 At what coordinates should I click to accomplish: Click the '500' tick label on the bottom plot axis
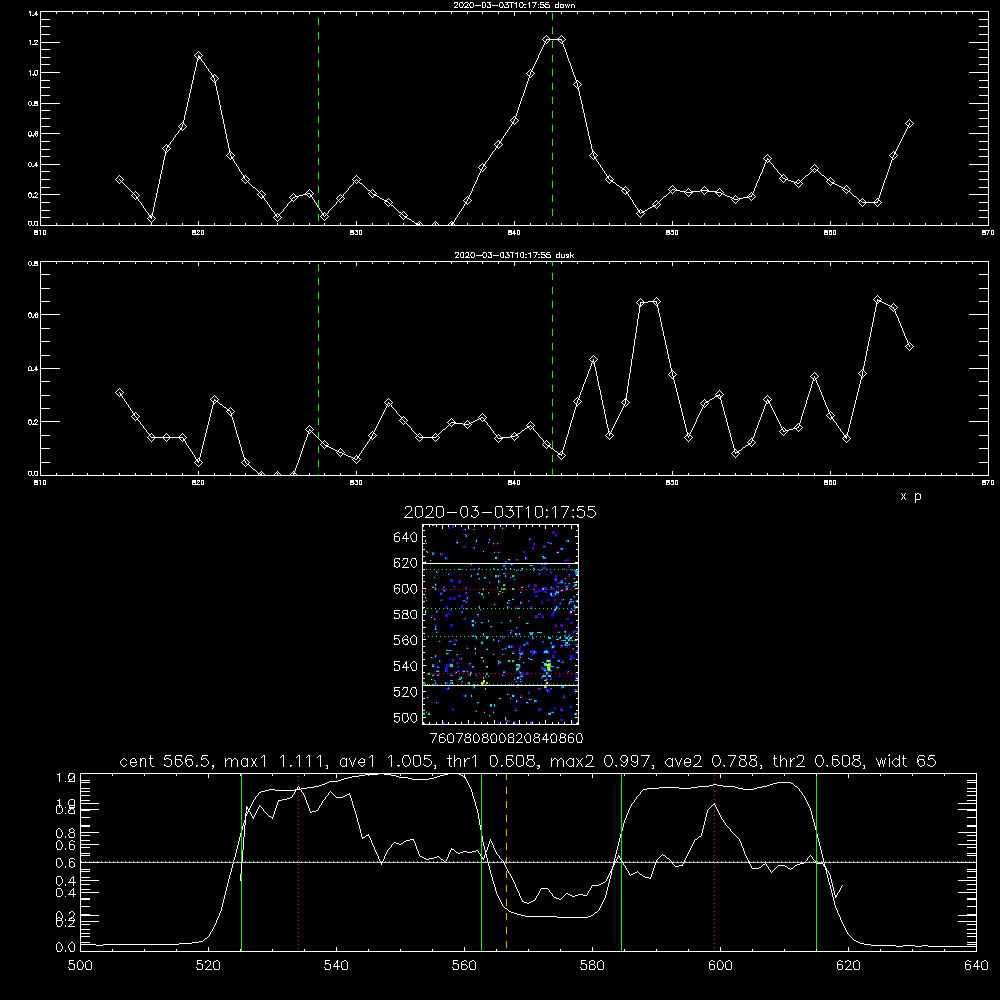click(x=80, y=966)
